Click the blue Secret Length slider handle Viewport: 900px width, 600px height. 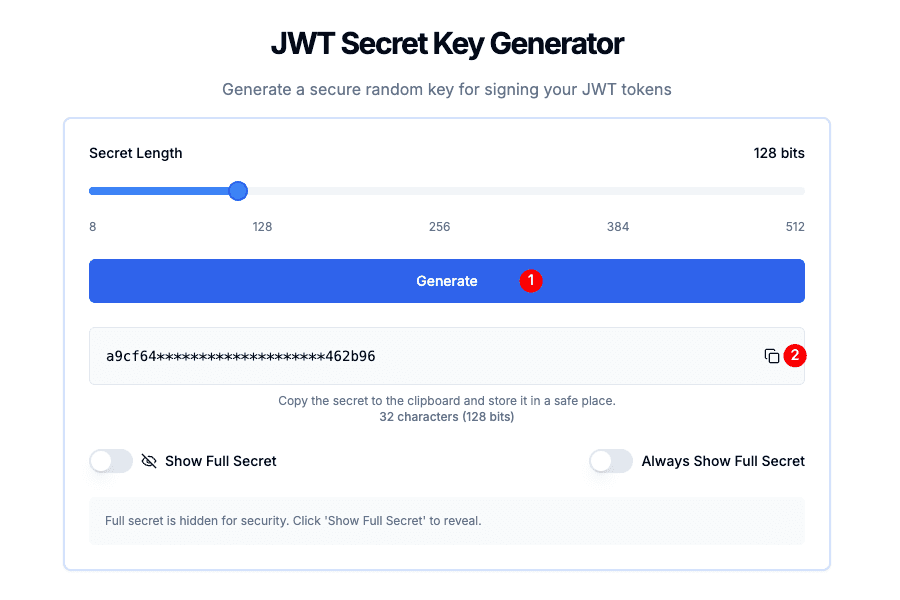point(238,191)
